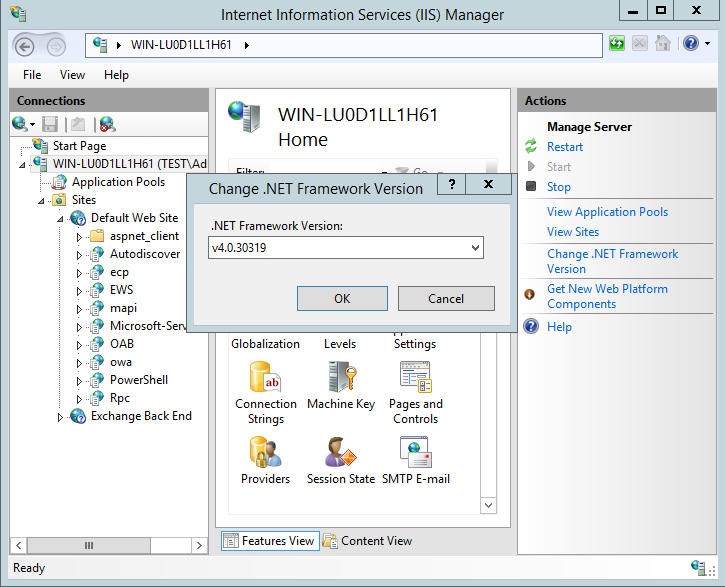
Task: Close the Change .NET Framework Version dialog
Action: pyautogui.click(x=488, y=184)
